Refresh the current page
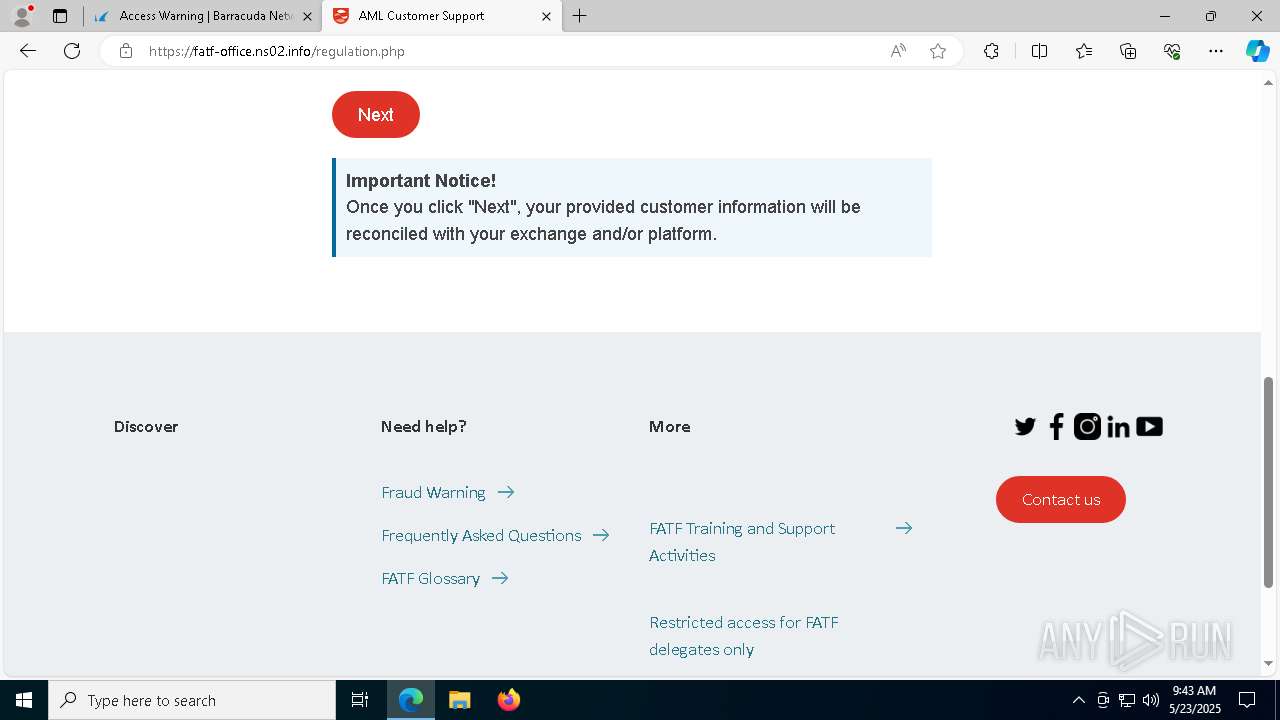Image resolution: width=1280 pixels, height=720 pixels. pyautogui.click(x=72, y=51)
